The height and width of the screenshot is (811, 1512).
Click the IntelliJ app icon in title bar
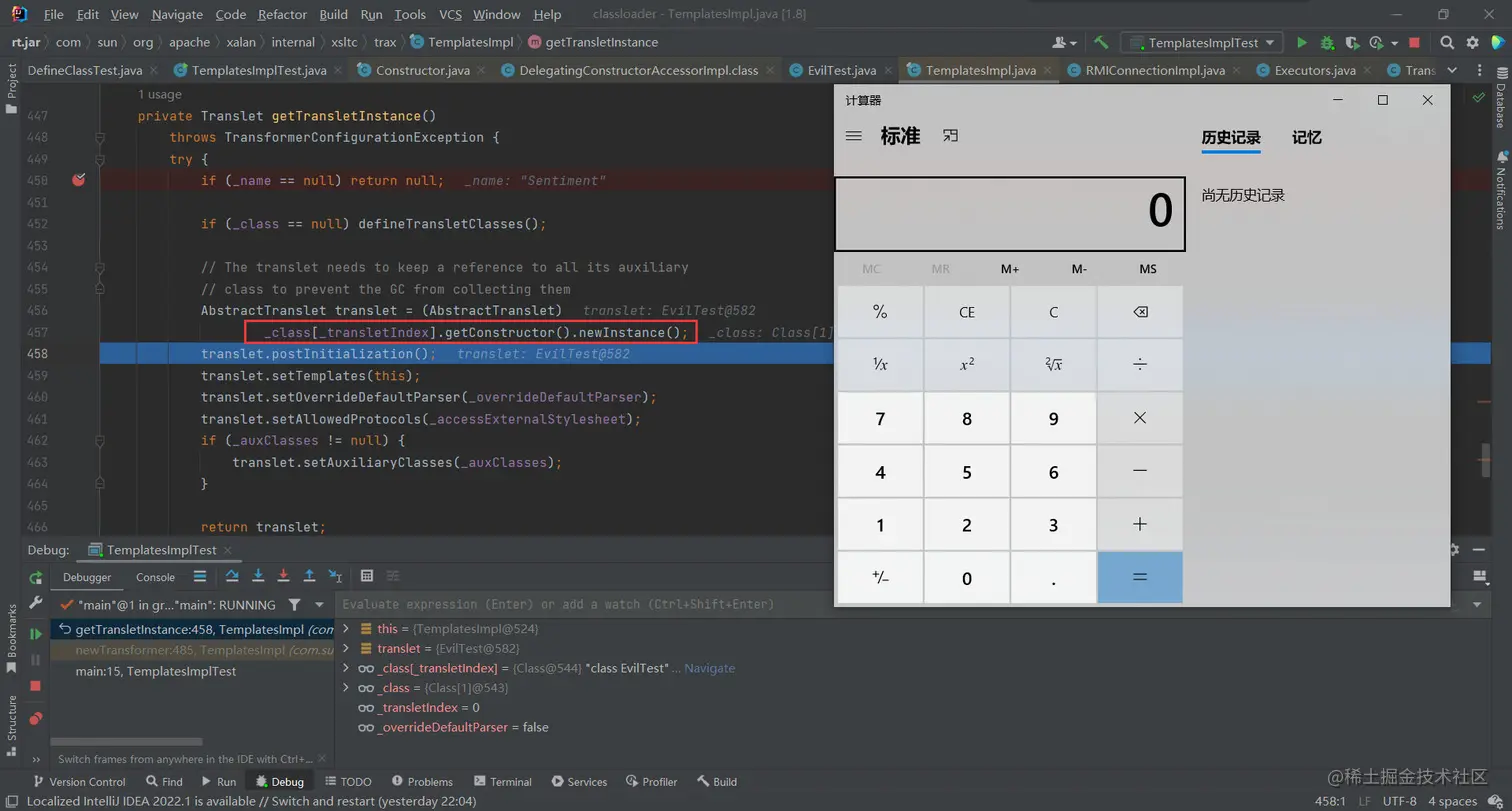coord(18,14)
